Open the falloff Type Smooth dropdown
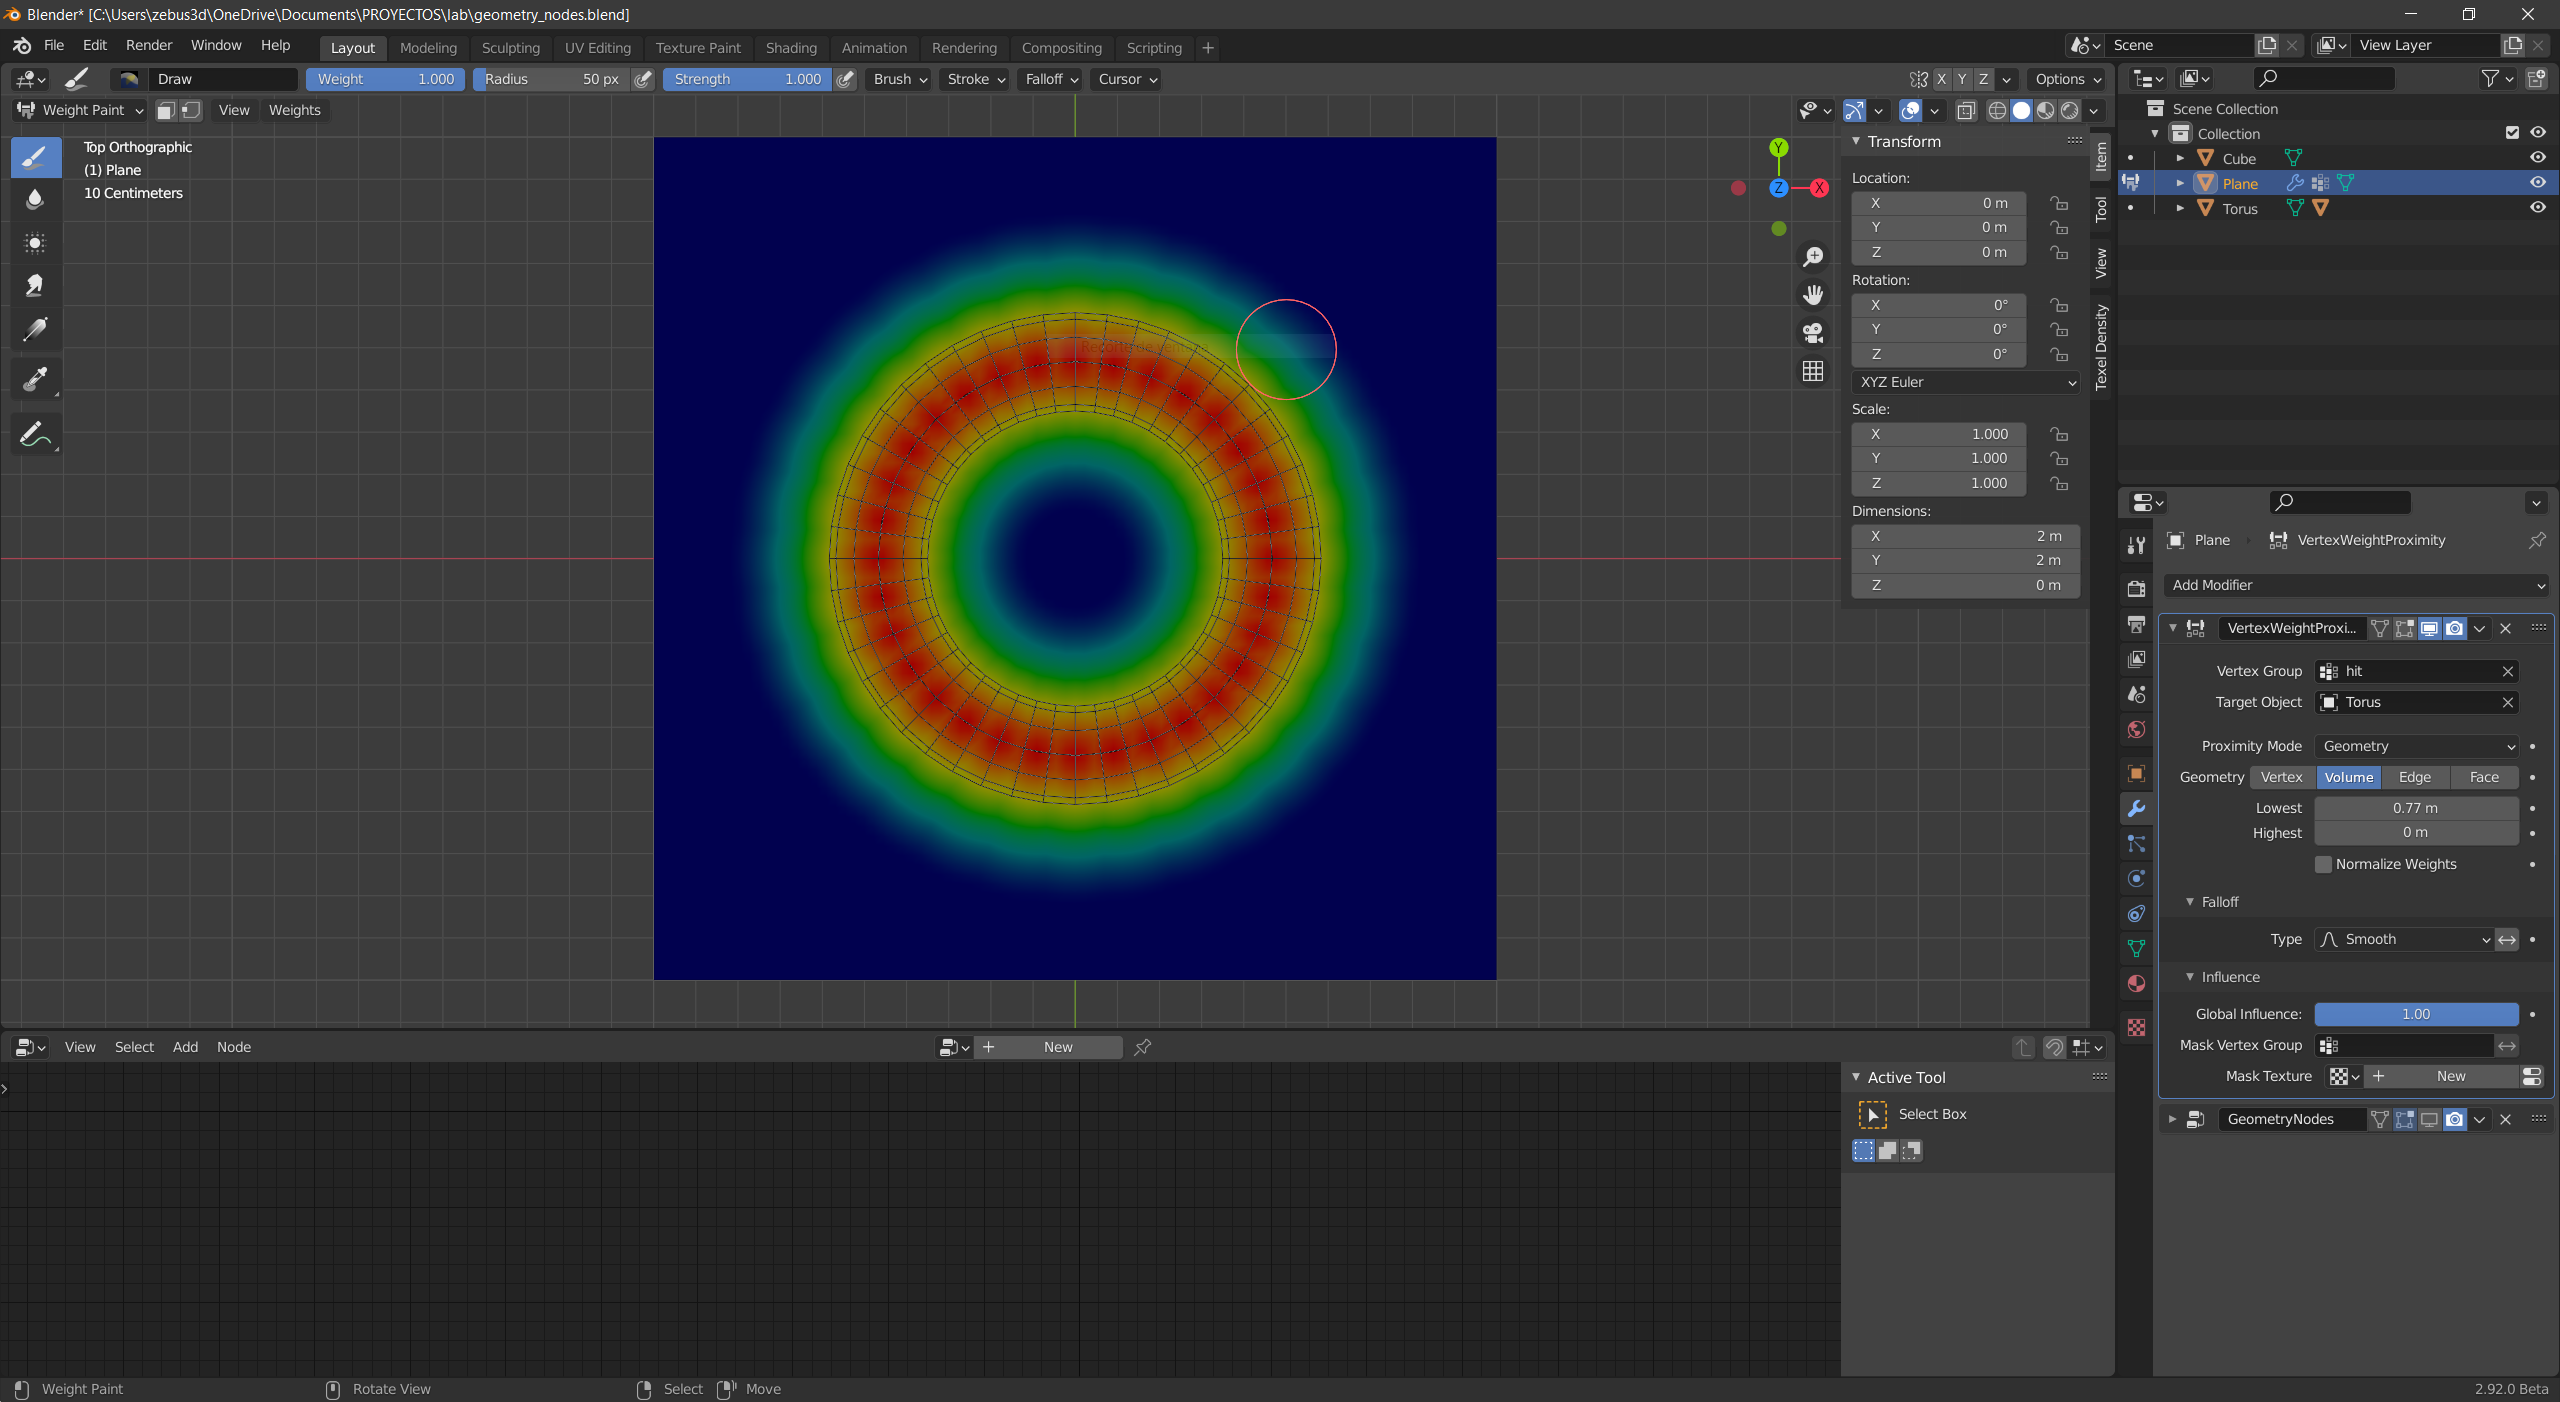 pos(2404,939)
